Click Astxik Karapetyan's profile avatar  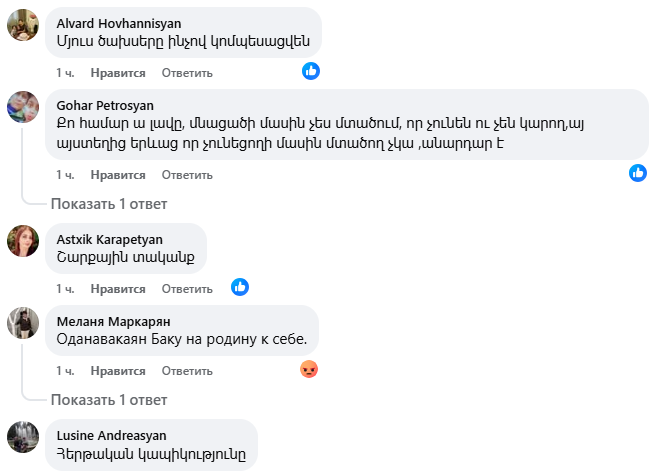[23, 241]
